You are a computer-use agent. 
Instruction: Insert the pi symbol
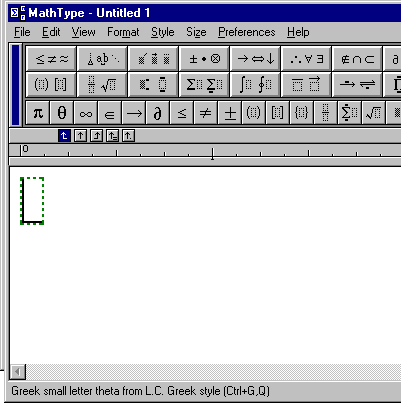[x=38, y=113]
